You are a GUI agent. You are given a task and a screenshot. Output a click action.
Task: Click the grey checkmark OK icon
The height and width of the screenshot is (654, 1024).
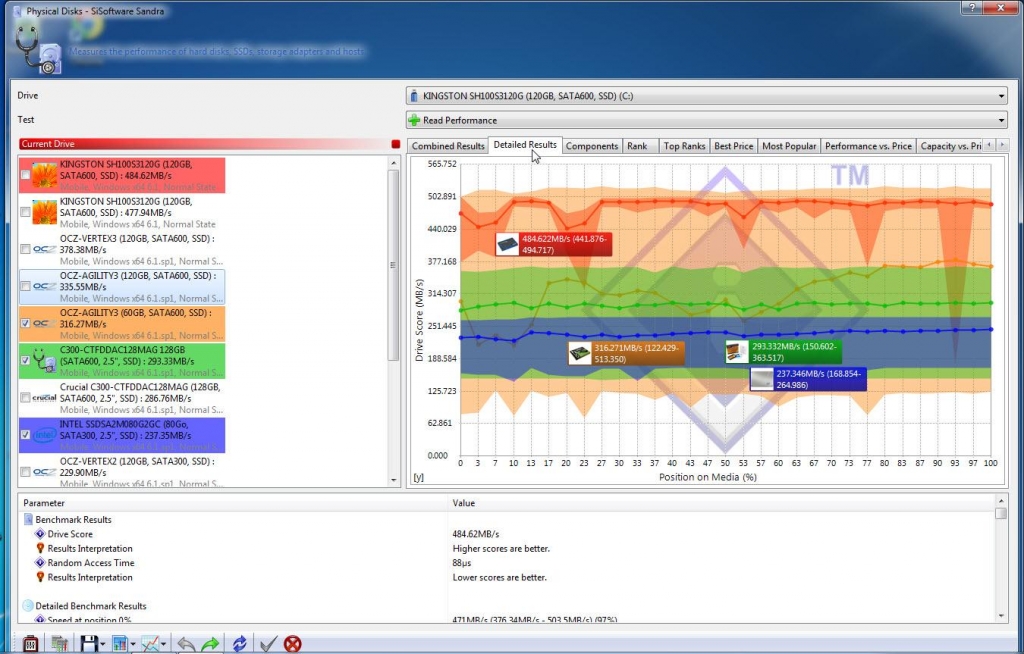[x=267, y=644]
